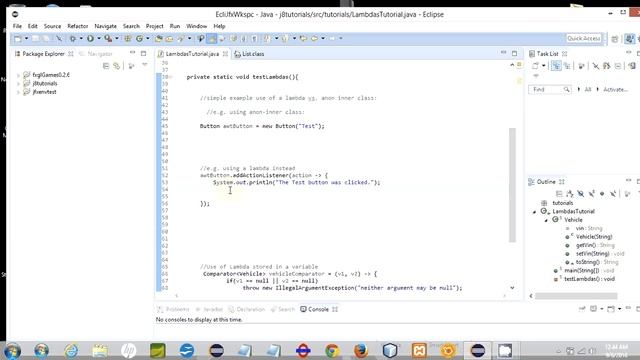Click Collapse All in Package Explorer

pyautogui.click(x=106, y=66)
